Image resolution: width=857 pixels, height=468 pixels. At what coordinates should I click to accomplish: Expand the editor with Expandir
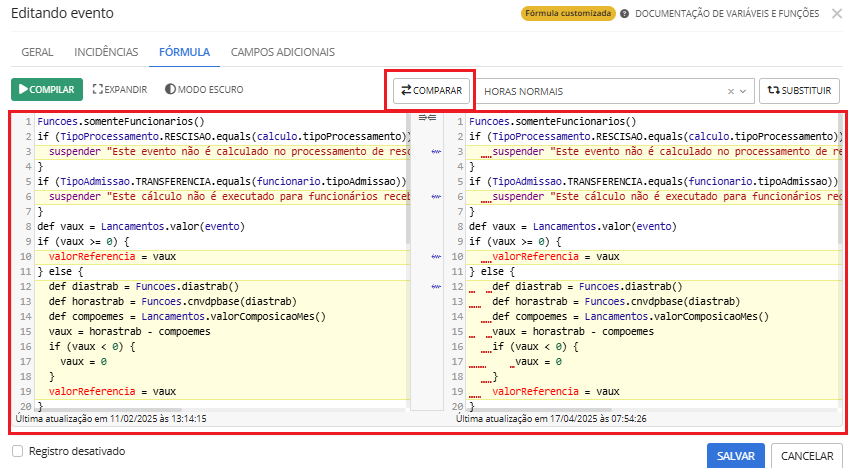click(120, 89)
